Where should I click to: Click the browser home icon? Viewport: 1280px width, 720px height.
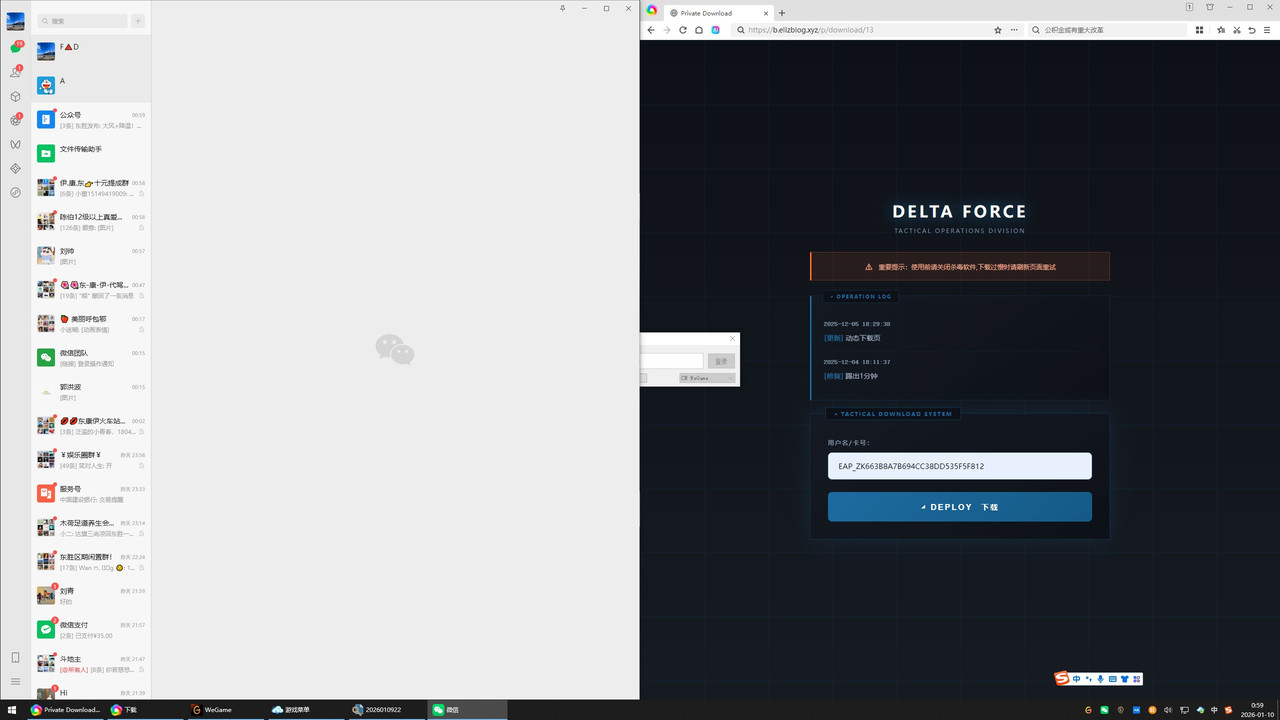(x=699, y=30)
